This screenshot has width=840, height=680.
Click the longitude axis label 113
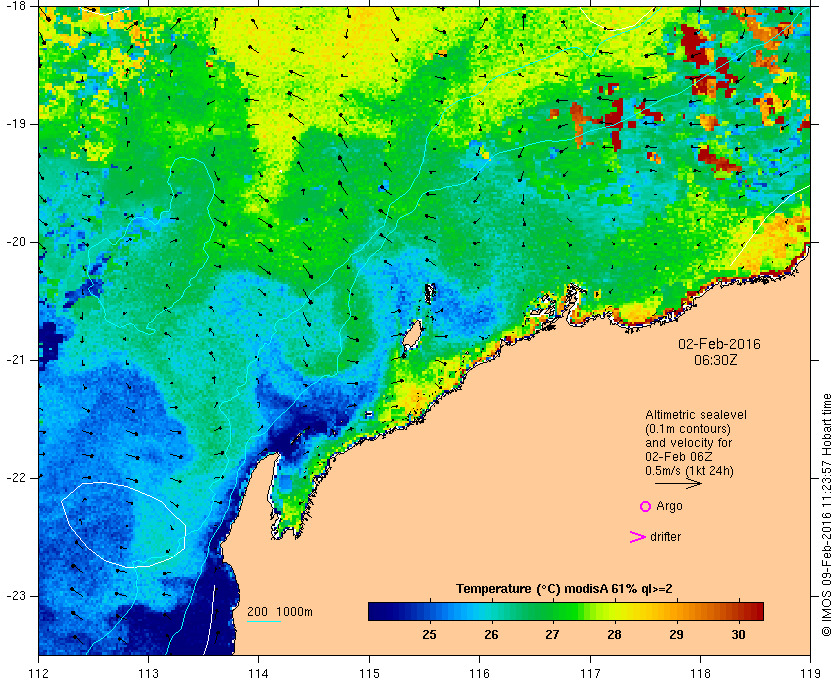point(148,673)
